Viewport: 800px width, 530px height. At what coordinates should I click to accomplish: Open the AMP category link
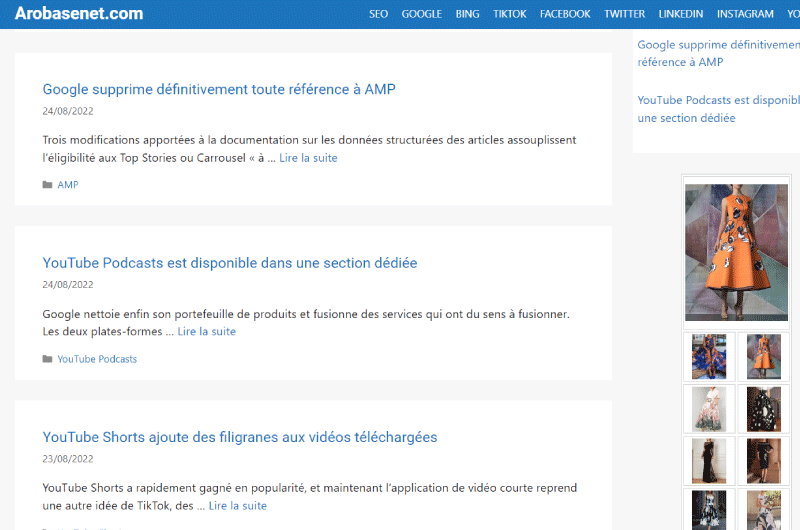[68, 185]
